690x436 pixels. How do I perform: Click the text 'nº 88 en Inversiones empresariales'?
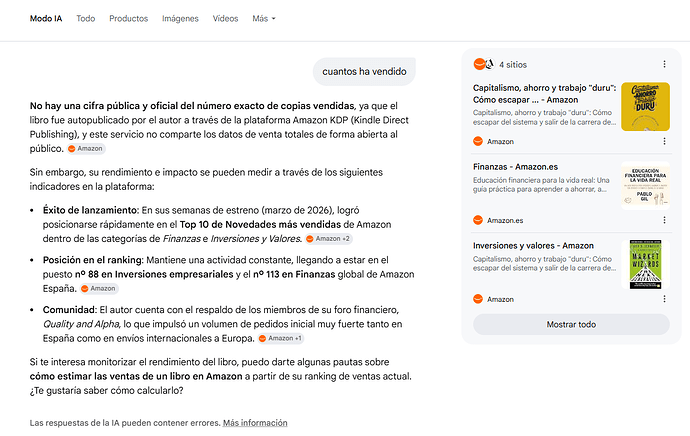tap(154, 274)
